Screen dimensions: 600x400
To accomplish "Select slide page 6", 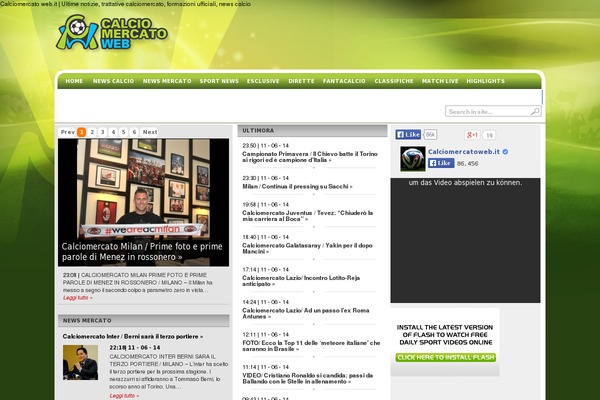I will [134, 132].
